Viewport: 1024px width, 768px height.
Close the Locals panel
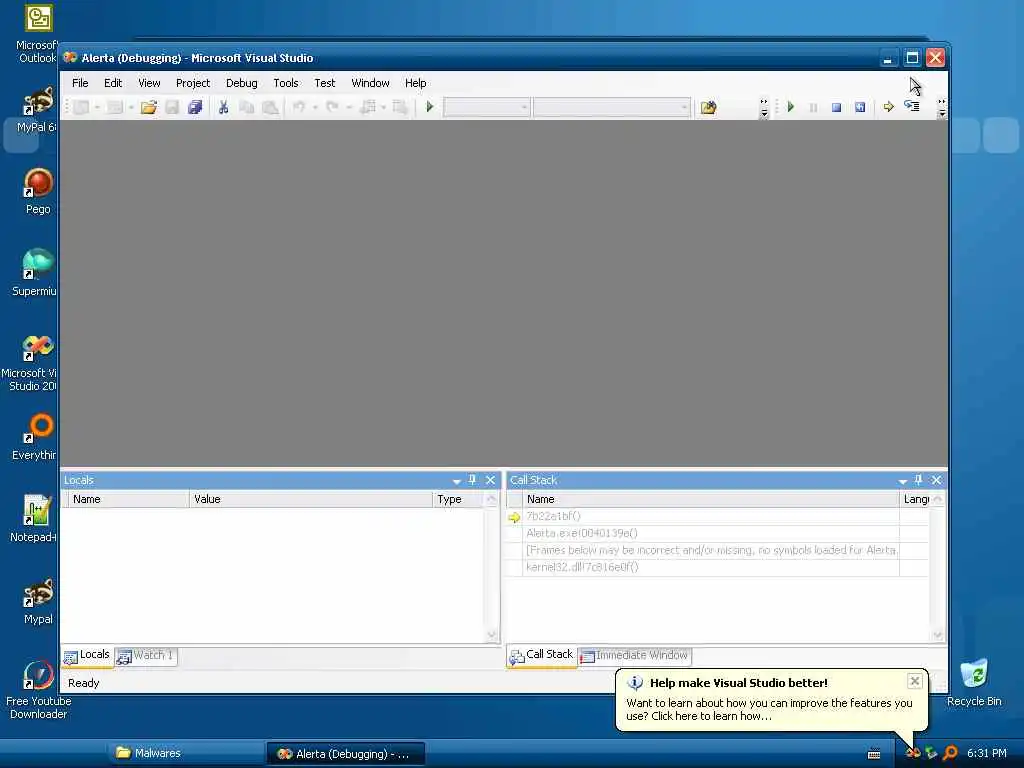click(x=490, y=480)
